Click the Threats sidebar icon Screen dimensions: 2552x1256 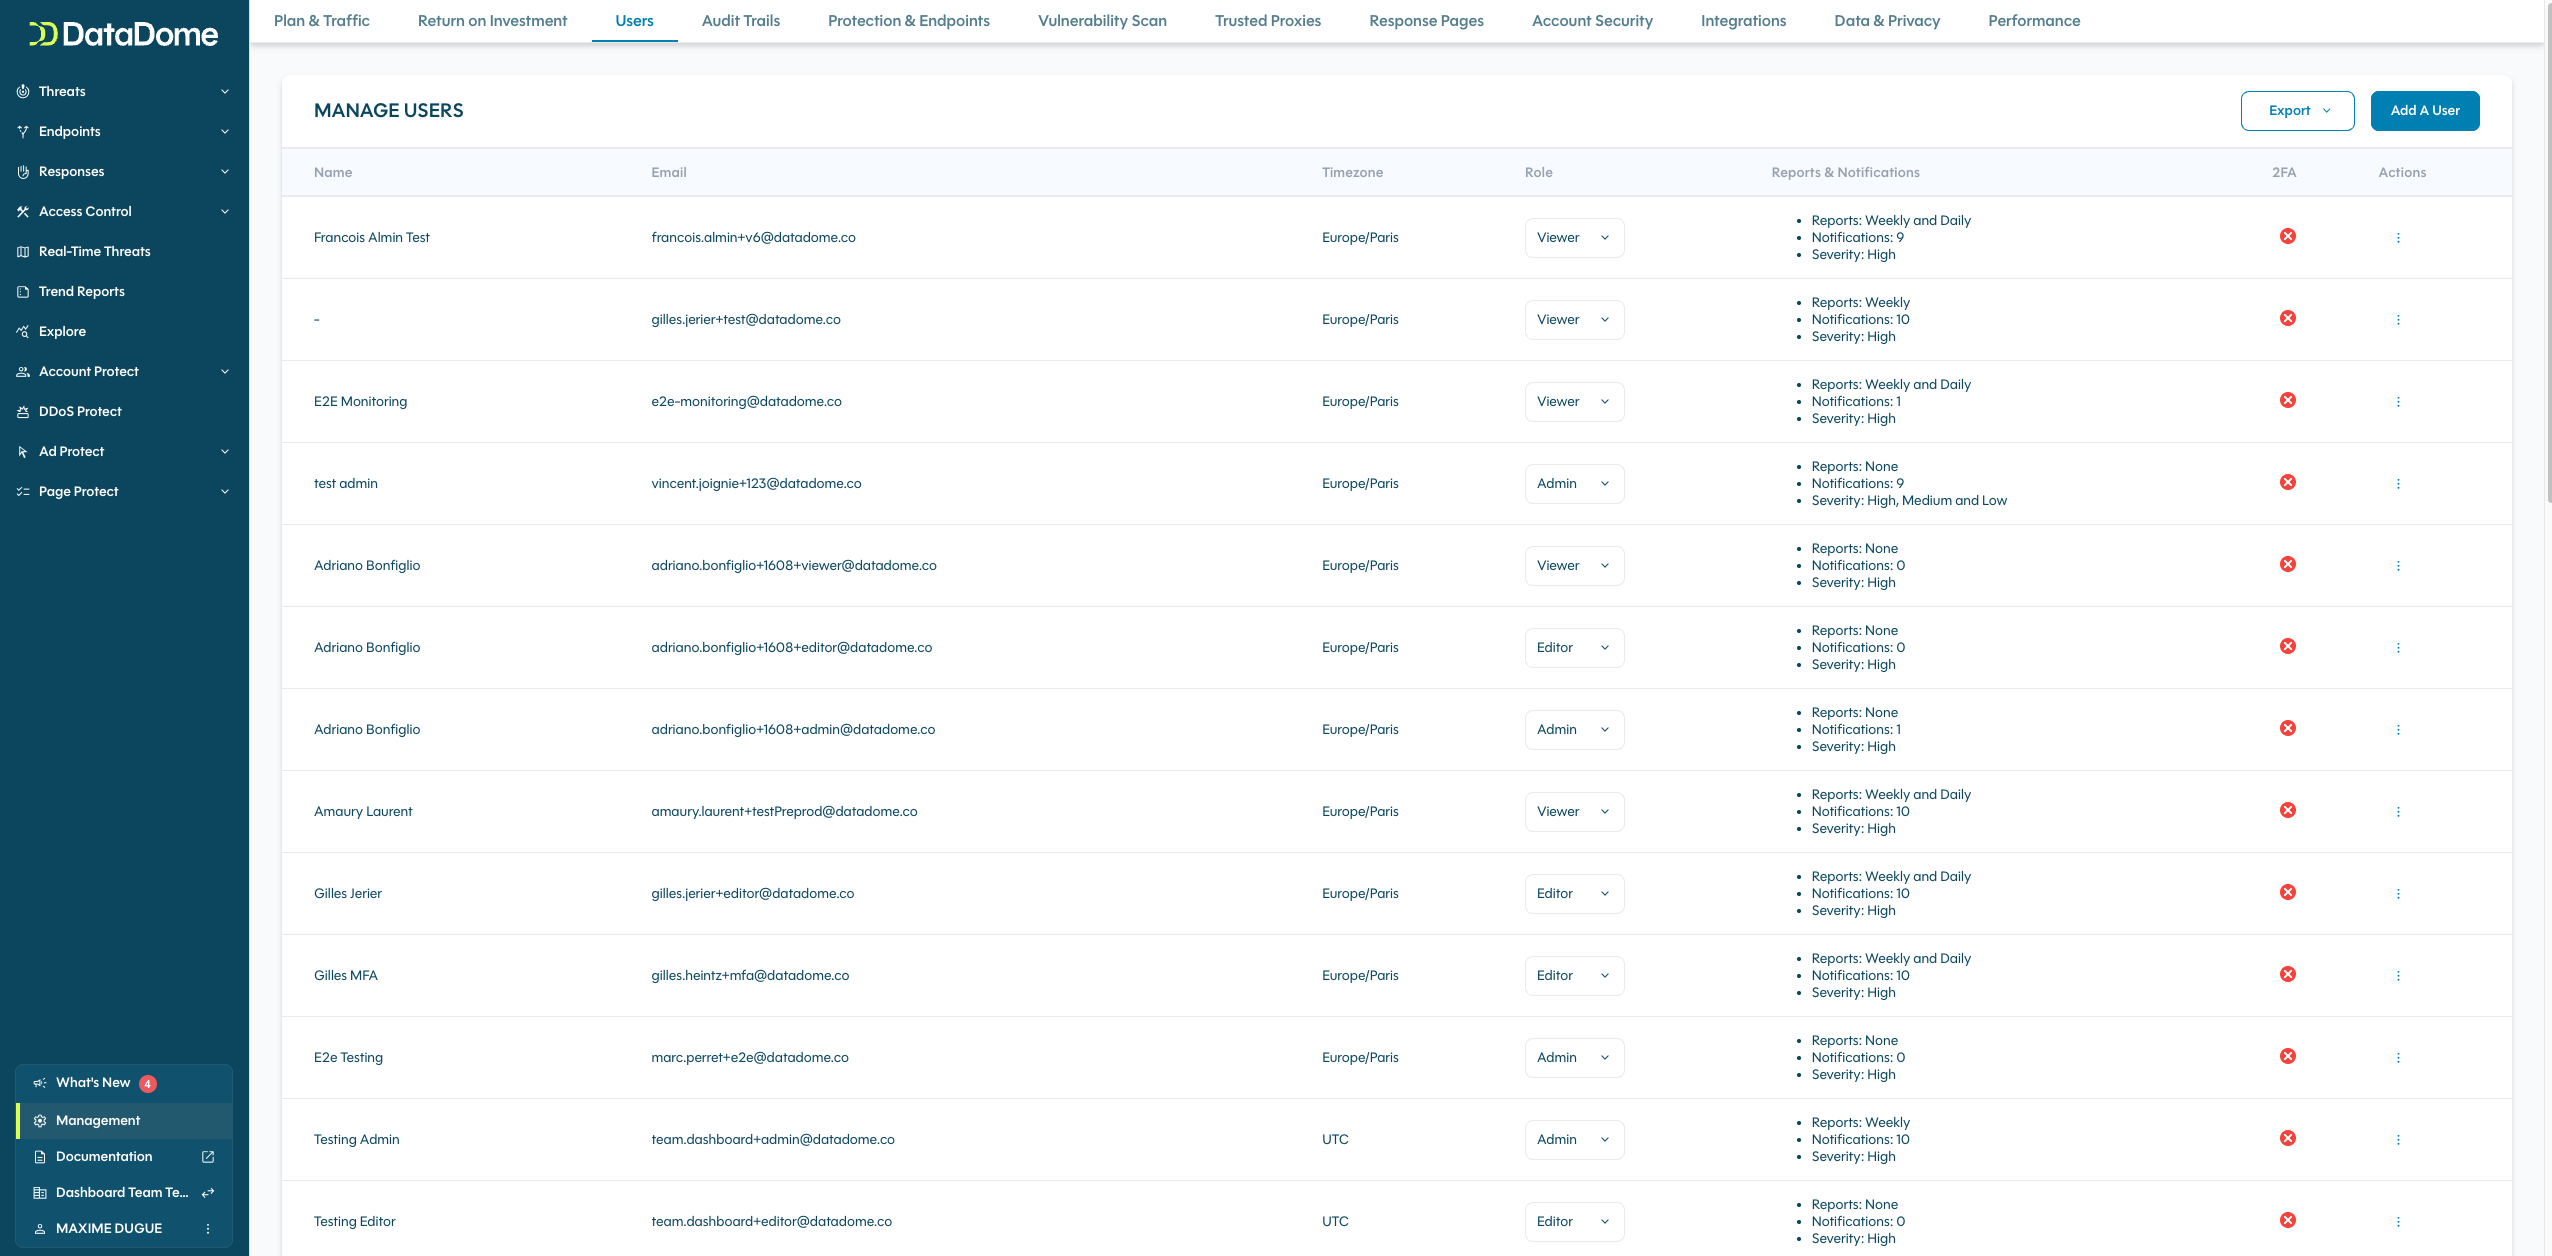(x=23, y=92)
